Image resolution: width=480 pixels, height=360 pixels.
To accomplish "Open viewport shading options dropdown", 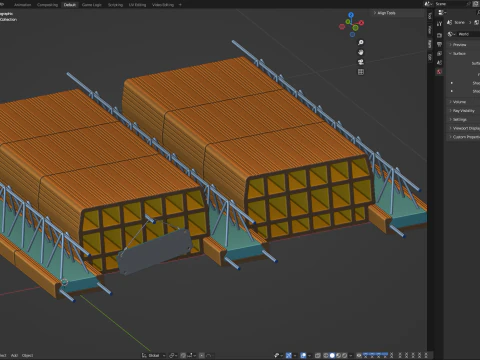I will click(x=350, y=355).
